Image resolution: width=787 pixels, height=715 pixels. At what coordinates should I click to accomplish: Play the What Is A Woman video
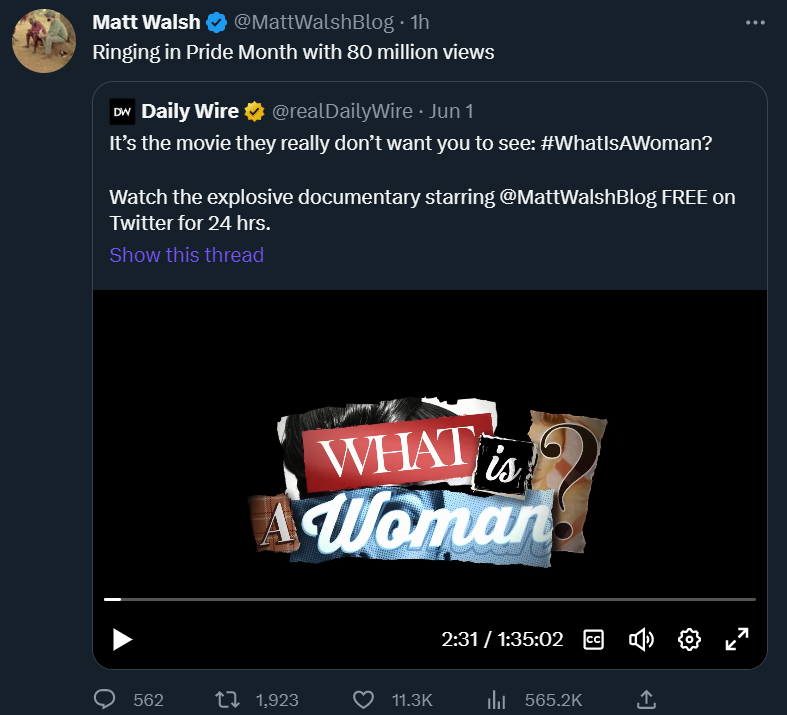(122, 639)
